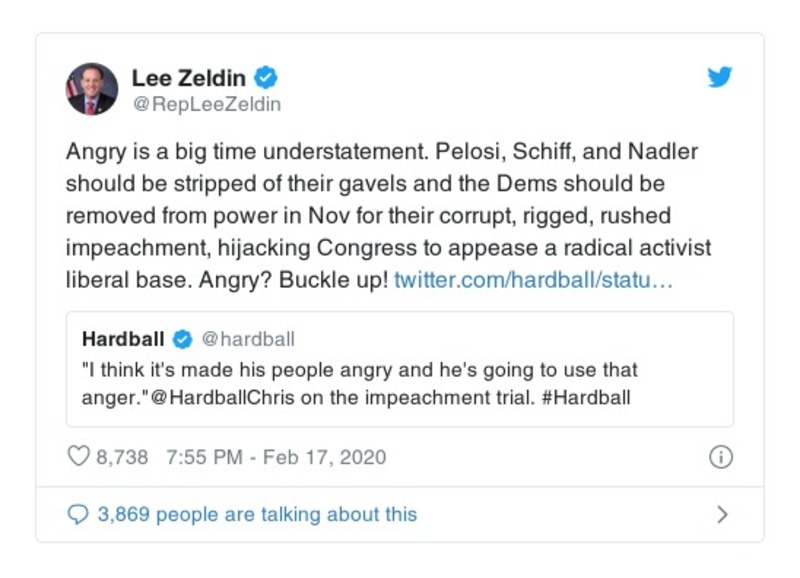Open the @hardball handle in quote
The image size is (800, 578).
[x=250, y=339]
